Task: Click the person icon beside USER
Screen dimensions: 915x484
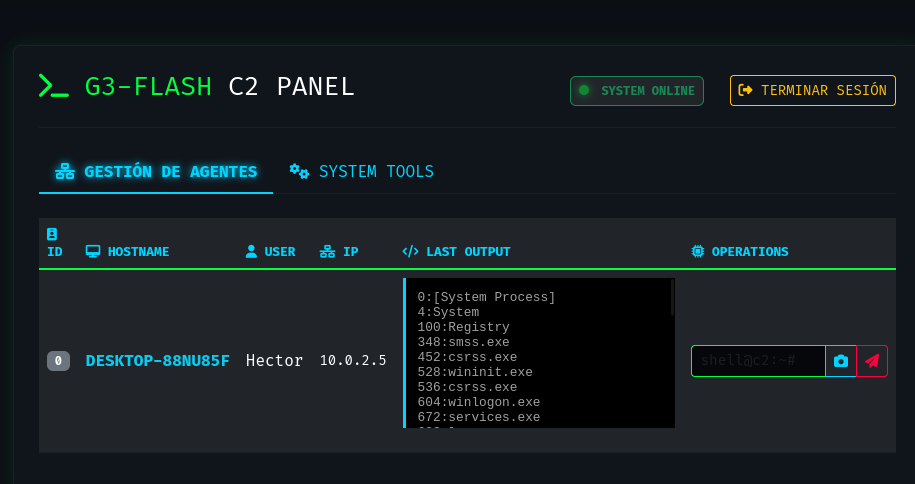Action: click(251, 252)
